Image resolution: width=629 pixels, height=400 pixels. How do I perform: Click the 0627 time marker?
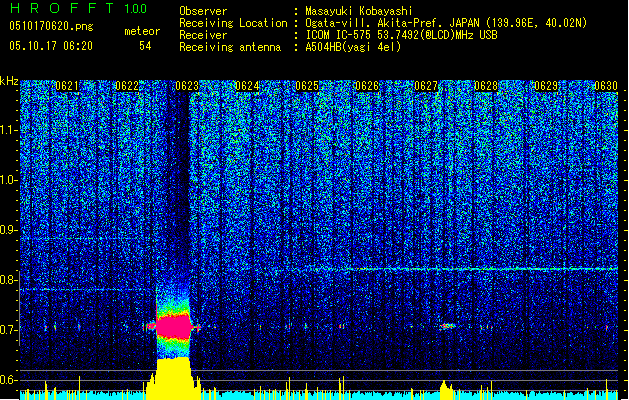(427, 86)
